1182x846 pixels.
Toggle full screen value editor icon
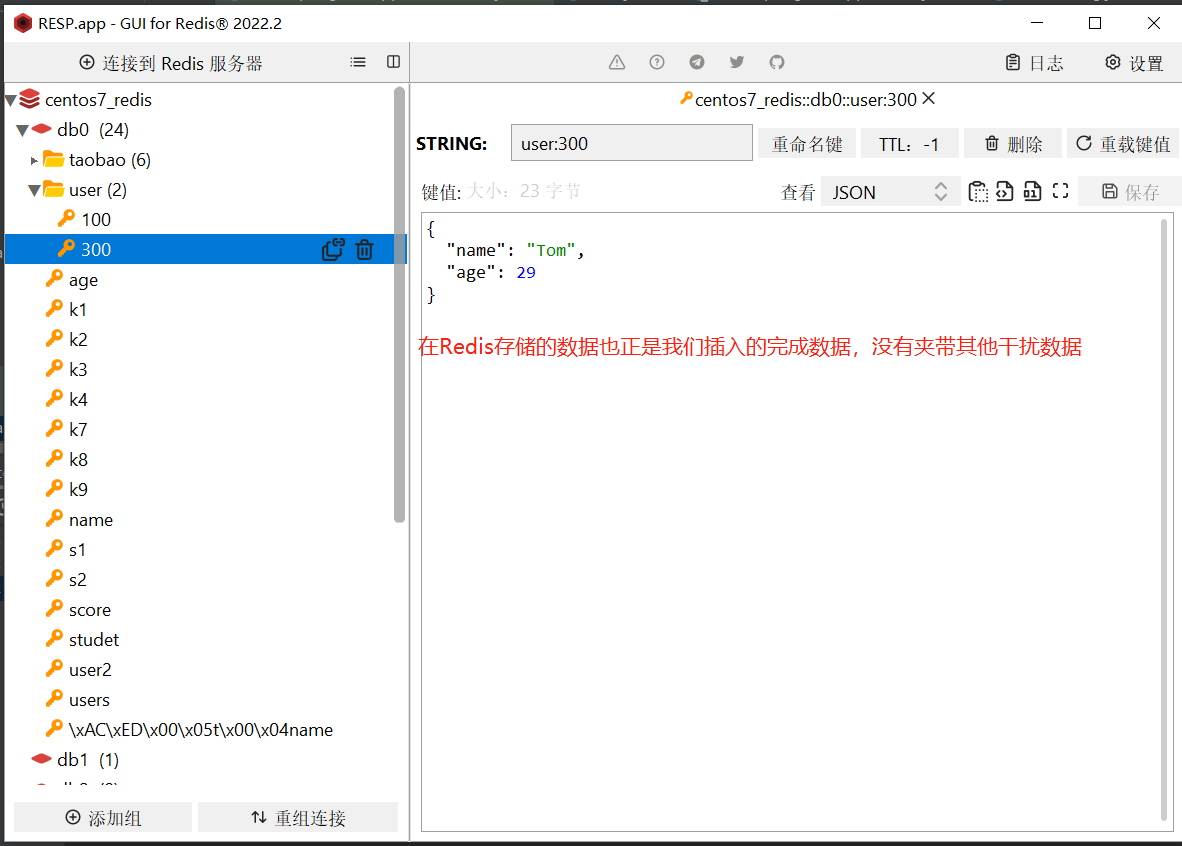tap(1061, 192)
